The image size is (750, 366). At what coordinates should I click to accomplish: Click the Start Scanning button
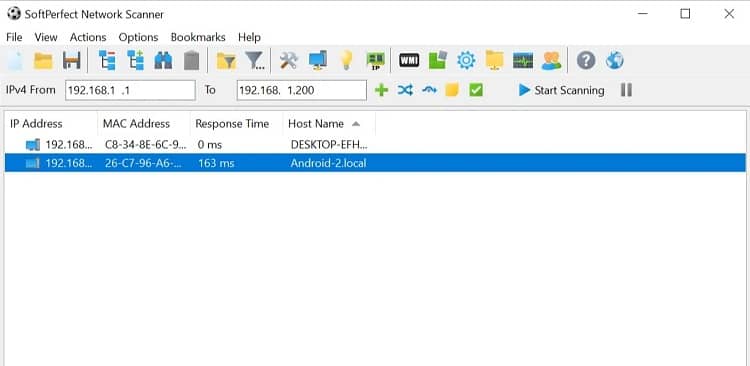tap(562, 90)
